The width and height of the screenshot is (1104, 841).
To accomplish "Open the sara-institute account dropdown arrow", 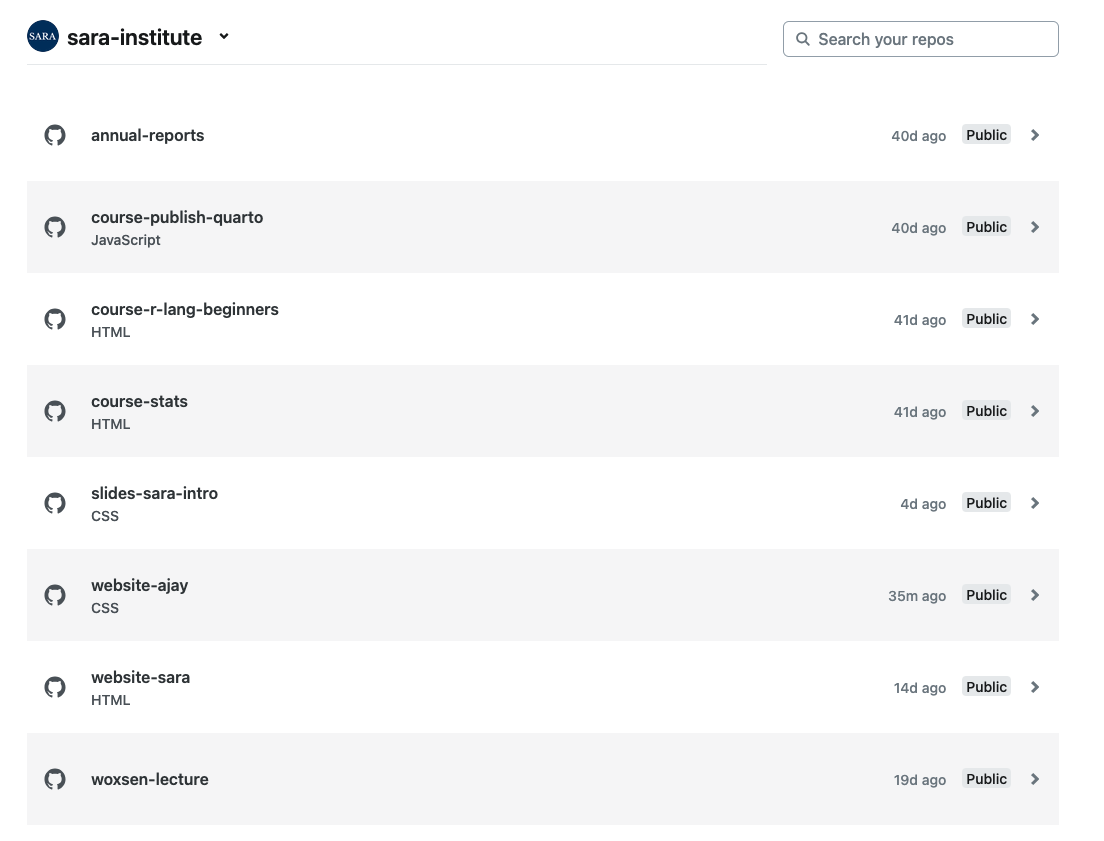I will [x=224, y=37].
